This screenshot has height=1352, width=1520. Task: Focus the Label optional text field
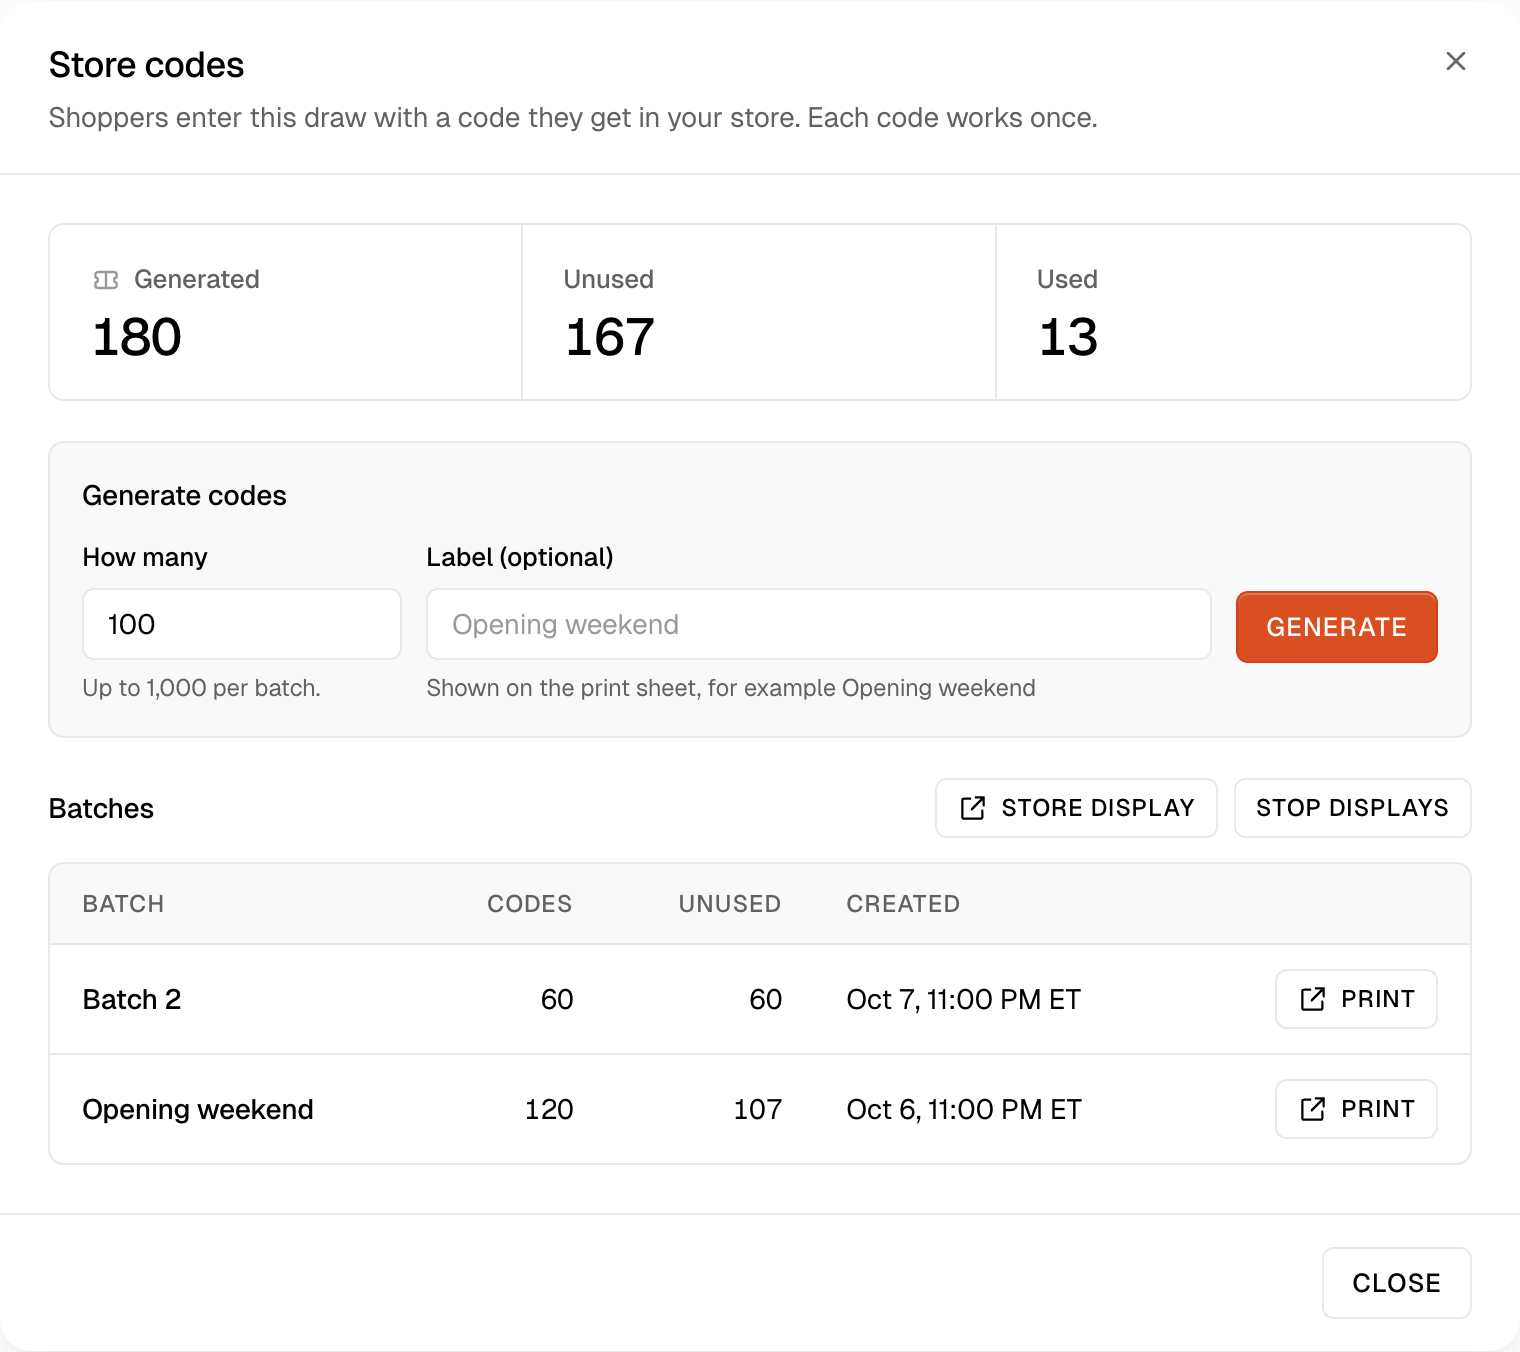pyautogui.click(x=819, y=624)
